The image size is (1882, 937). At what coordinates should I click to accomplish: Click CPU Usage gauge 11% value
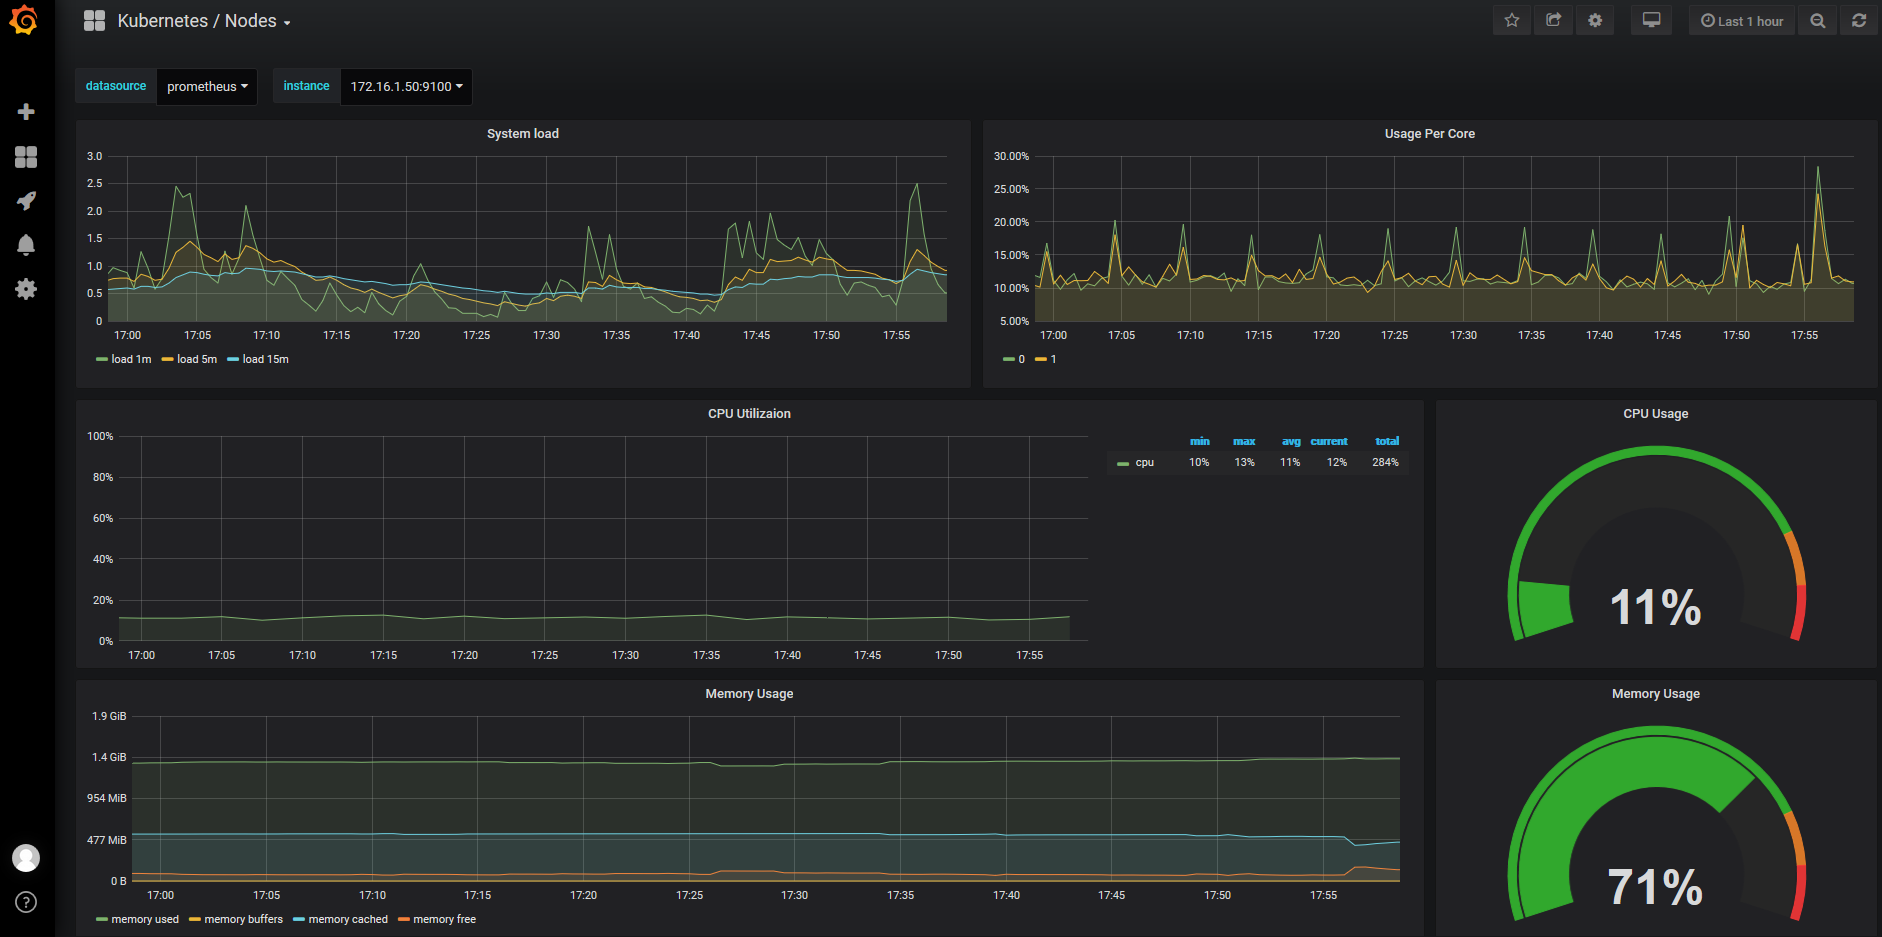tap(1655, 607)
